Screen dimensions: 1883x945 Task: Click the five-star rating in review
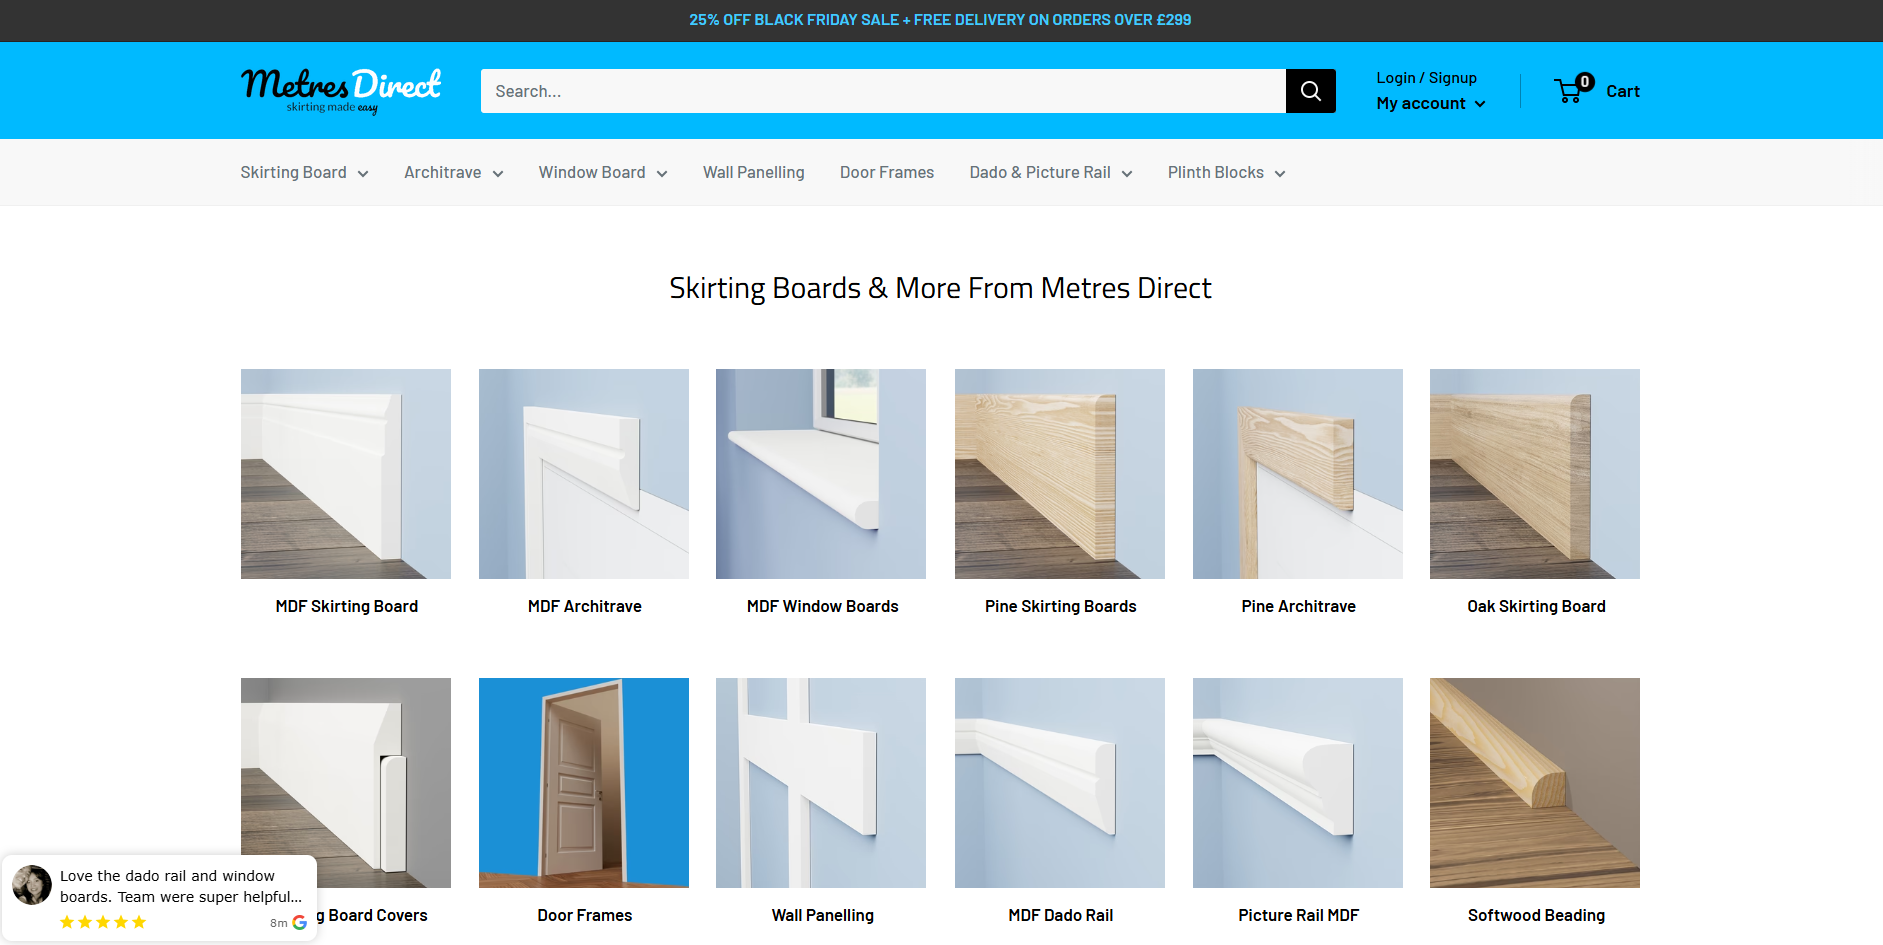pos(103,922)
